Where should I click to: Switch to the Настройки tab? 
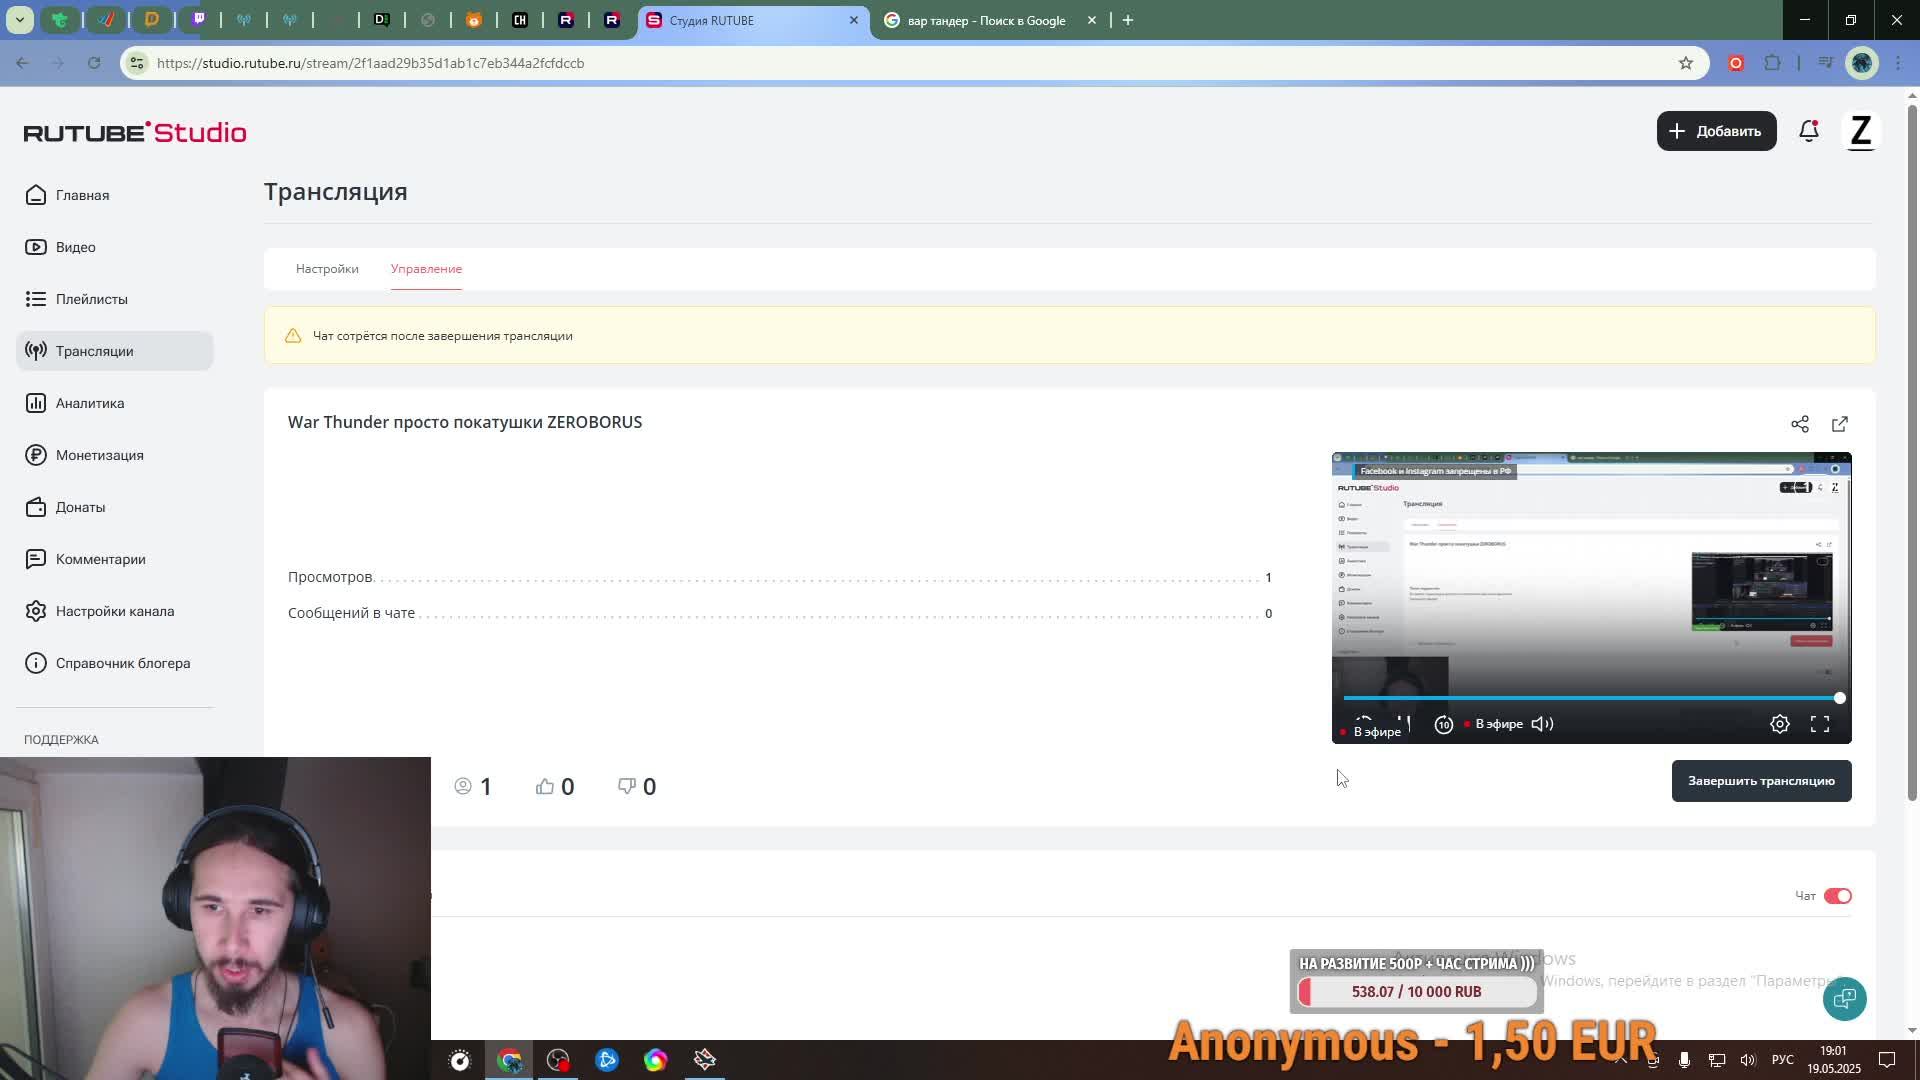coord(327,269)
